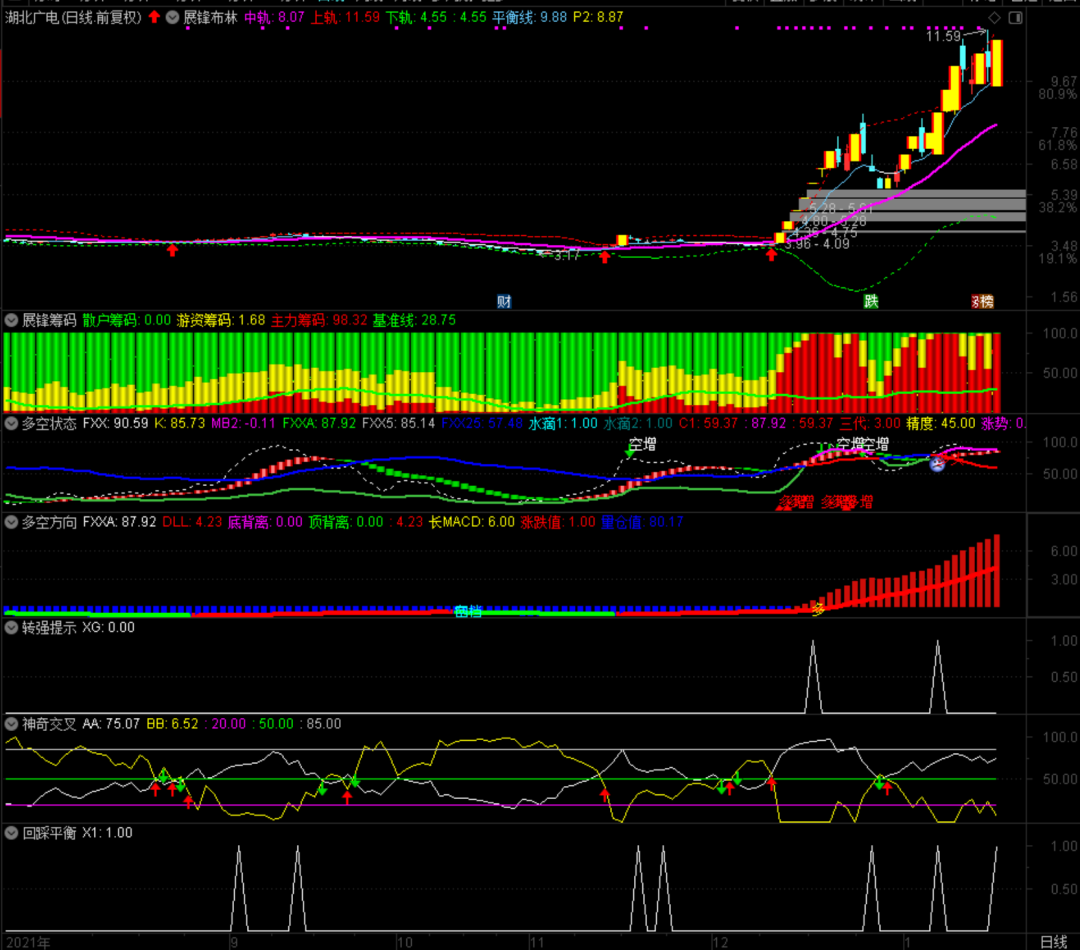Open the 神奇交叉 indicator dropdown

click(11, 723)
